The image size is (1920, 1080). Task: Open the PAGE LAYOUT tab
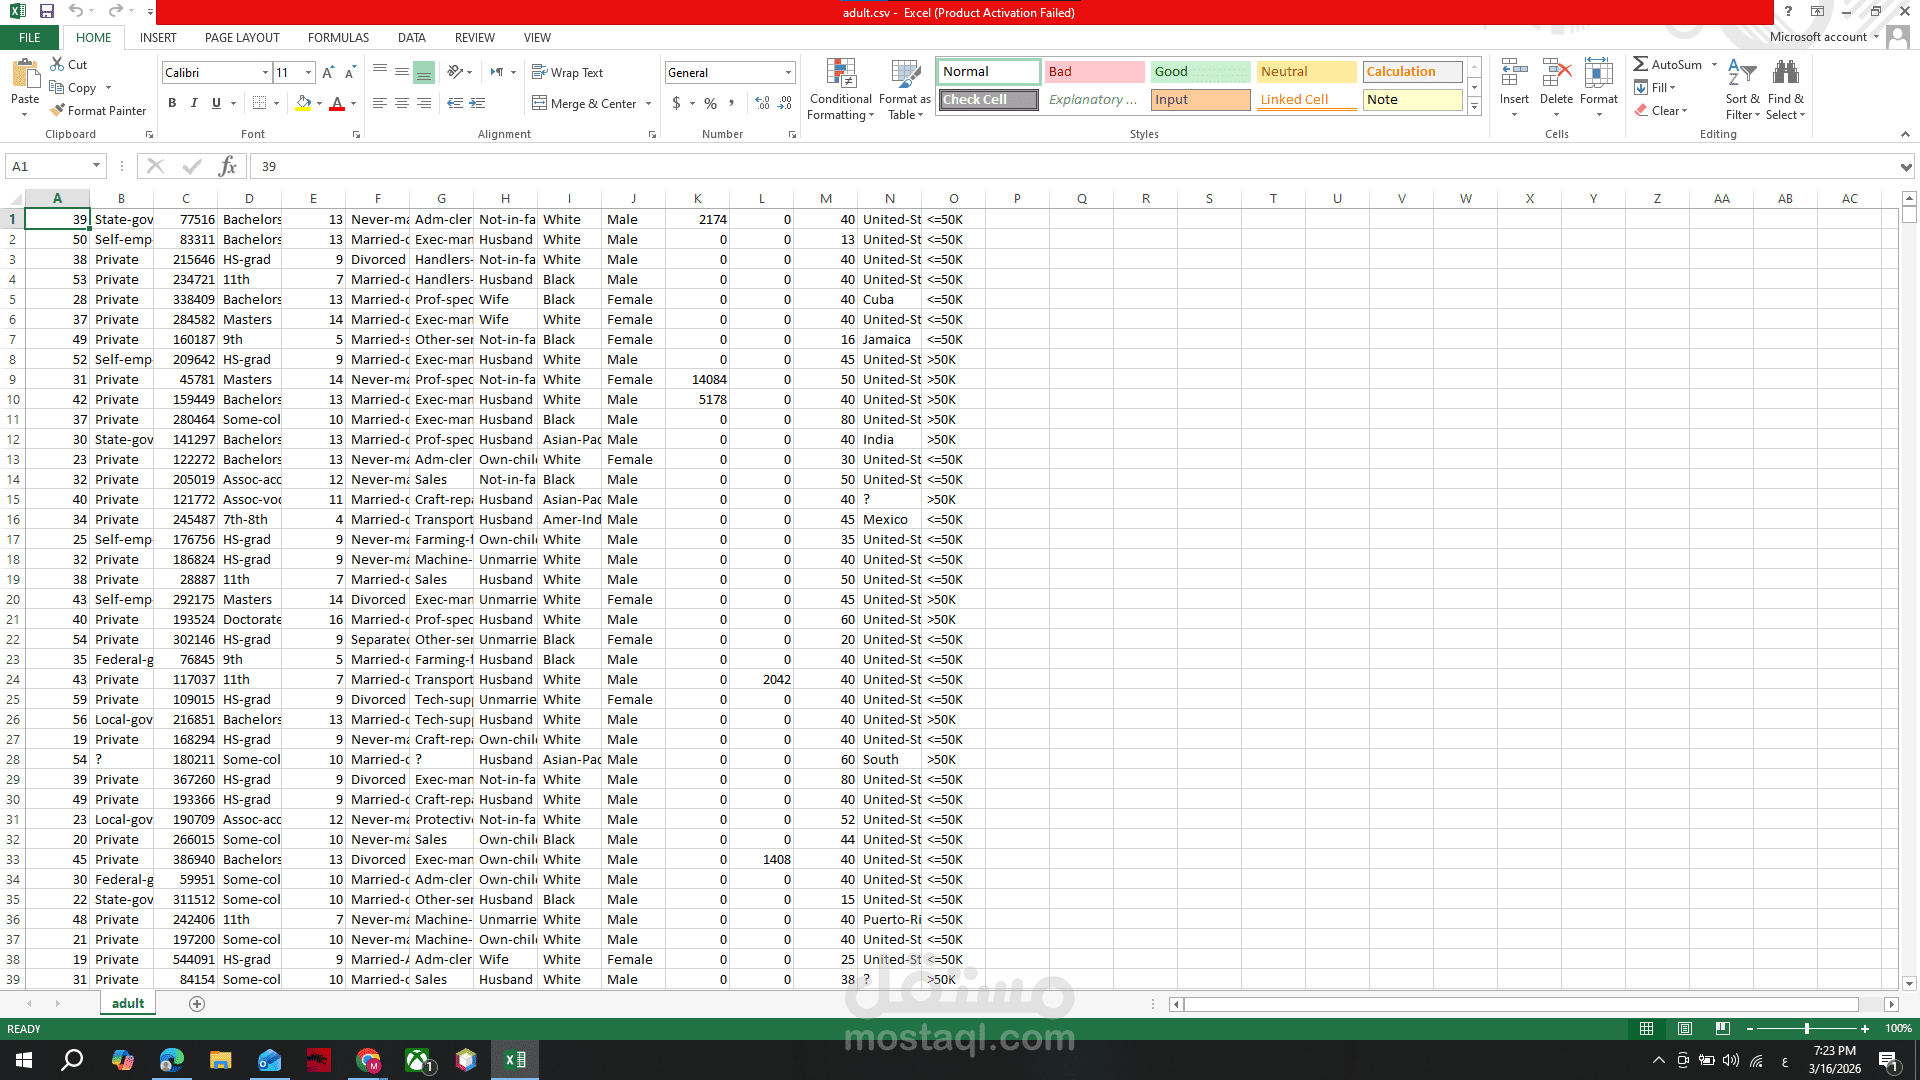point(242,37)
